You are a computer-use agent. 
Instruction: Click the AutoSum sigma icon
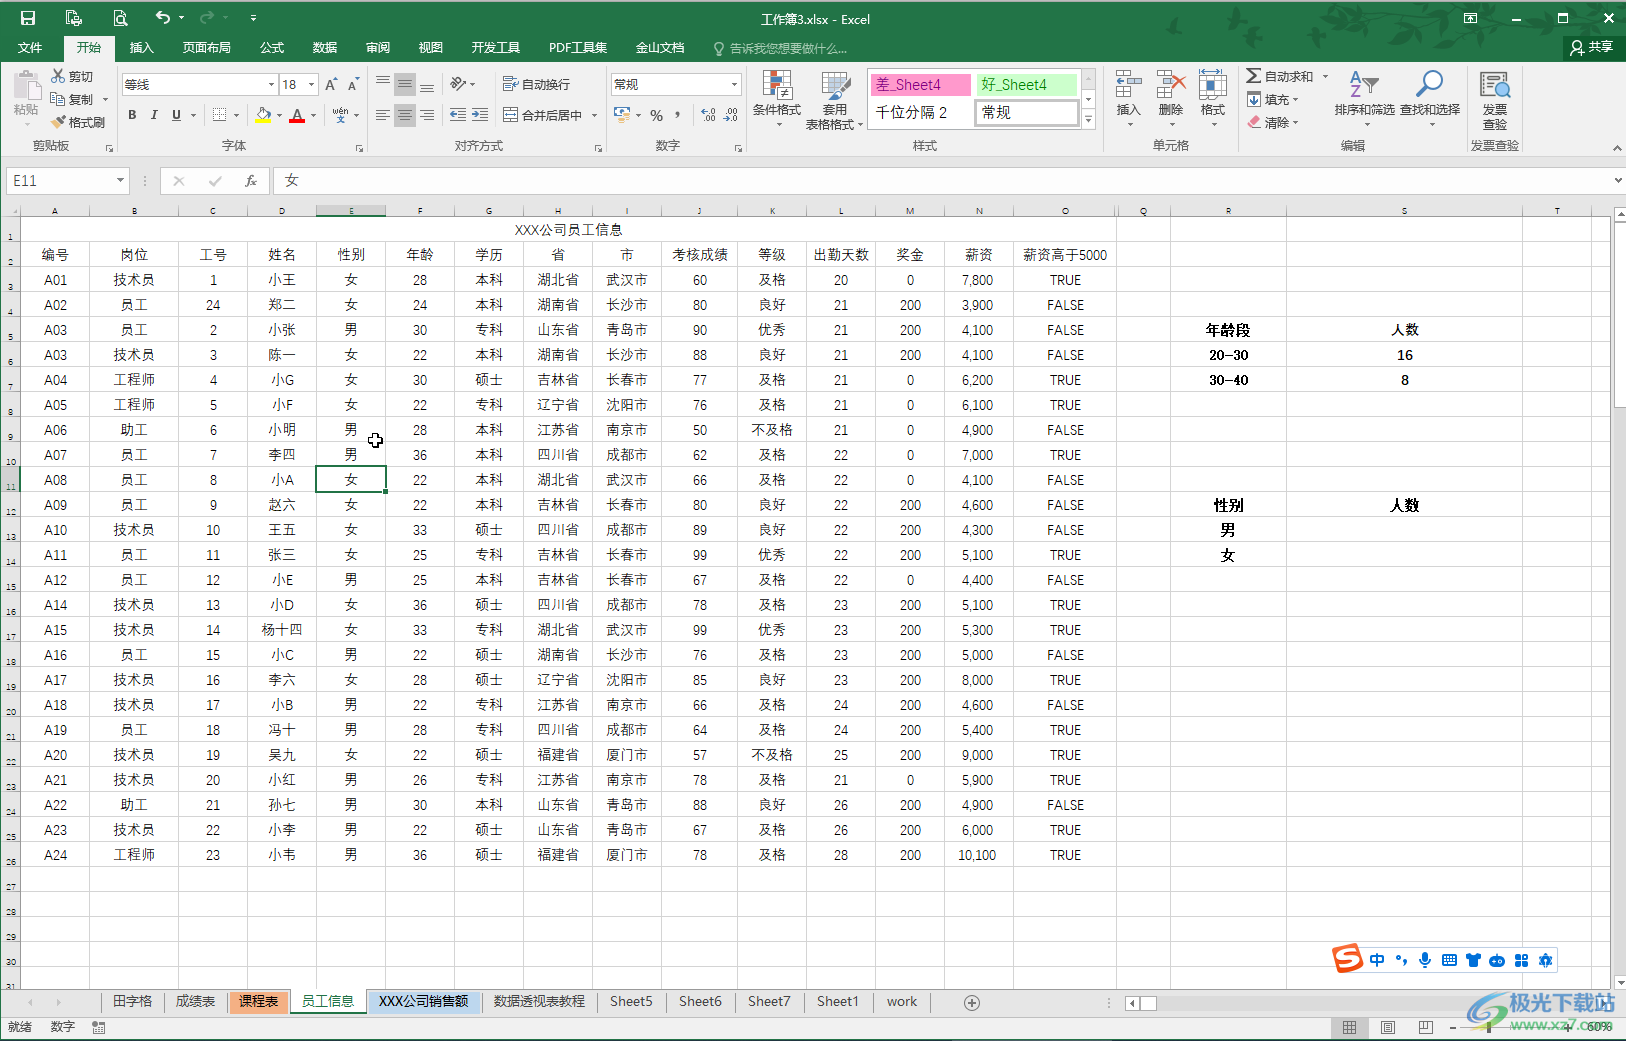(1254, 76)
